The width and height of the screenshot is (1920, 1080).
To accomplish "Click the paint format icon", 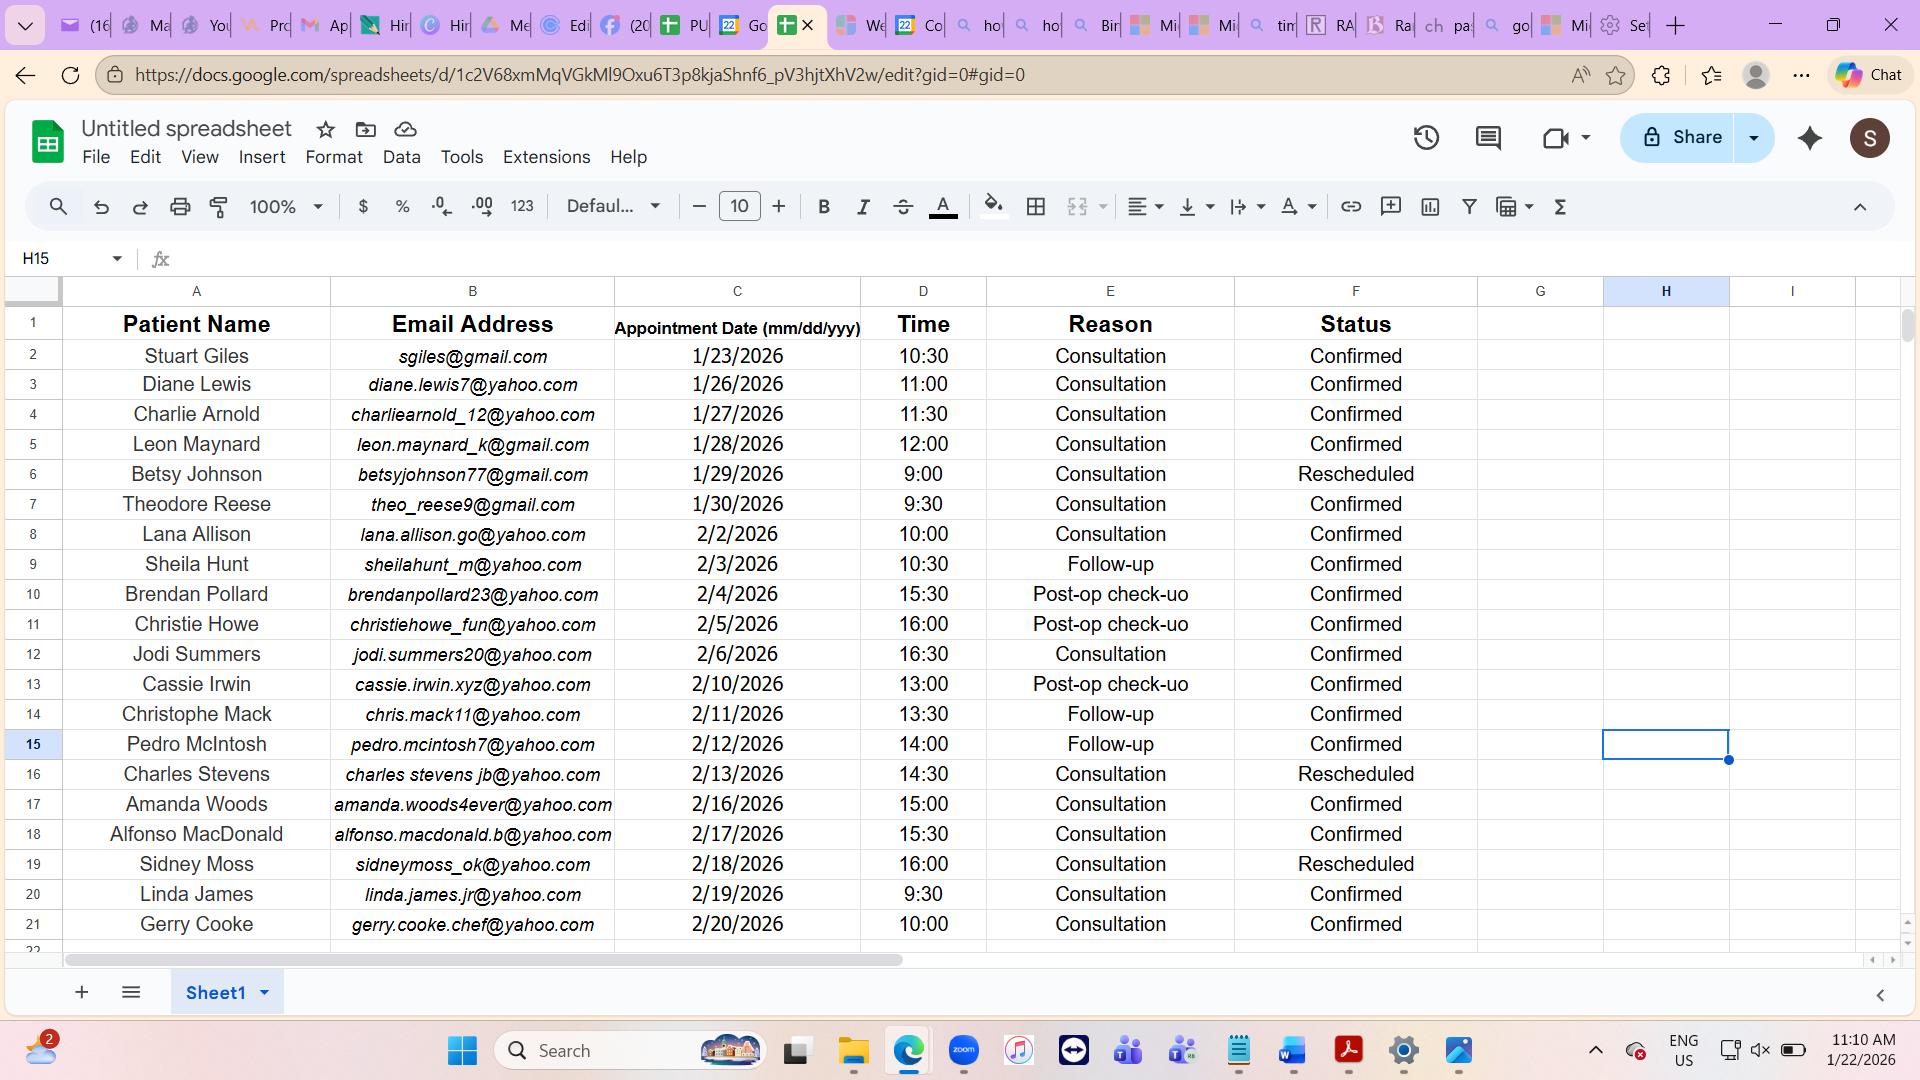I will pos(219,207).
